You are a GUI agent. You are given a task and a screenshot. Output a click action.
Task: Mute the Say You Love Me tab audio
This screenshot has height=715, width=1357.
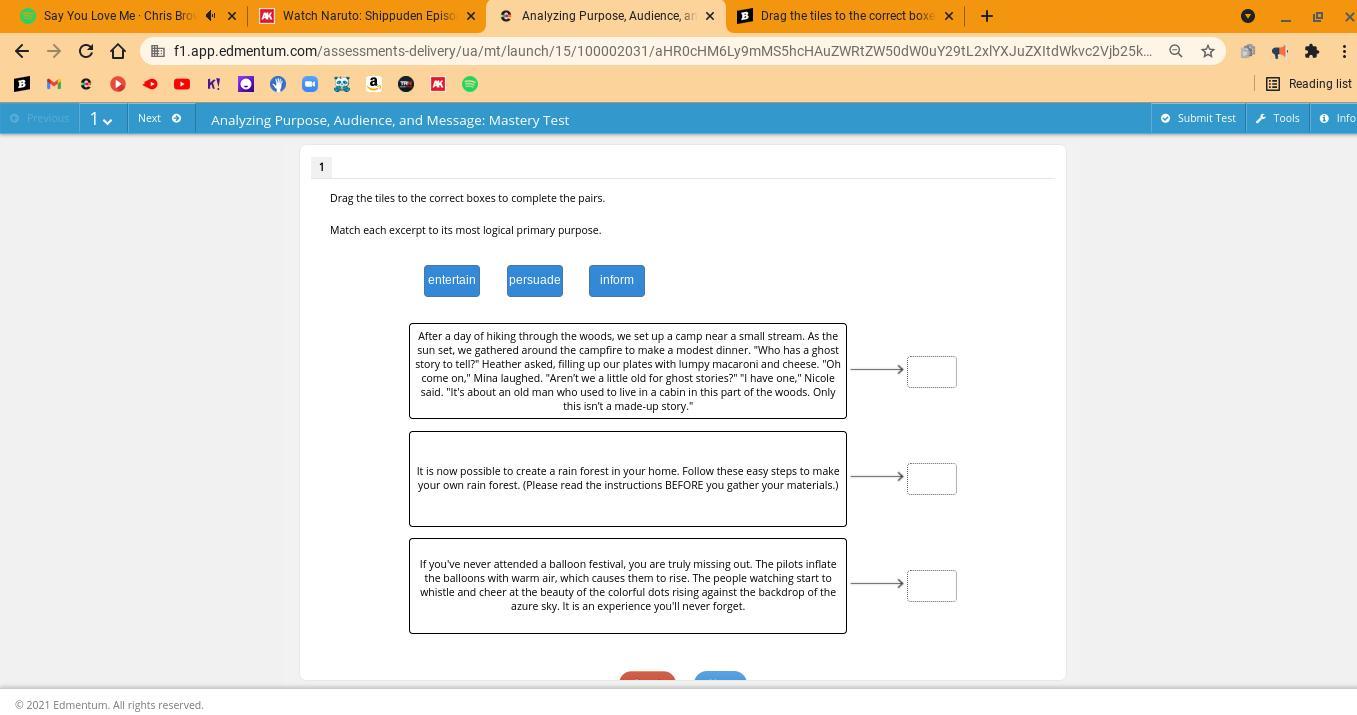click(210, 16)
